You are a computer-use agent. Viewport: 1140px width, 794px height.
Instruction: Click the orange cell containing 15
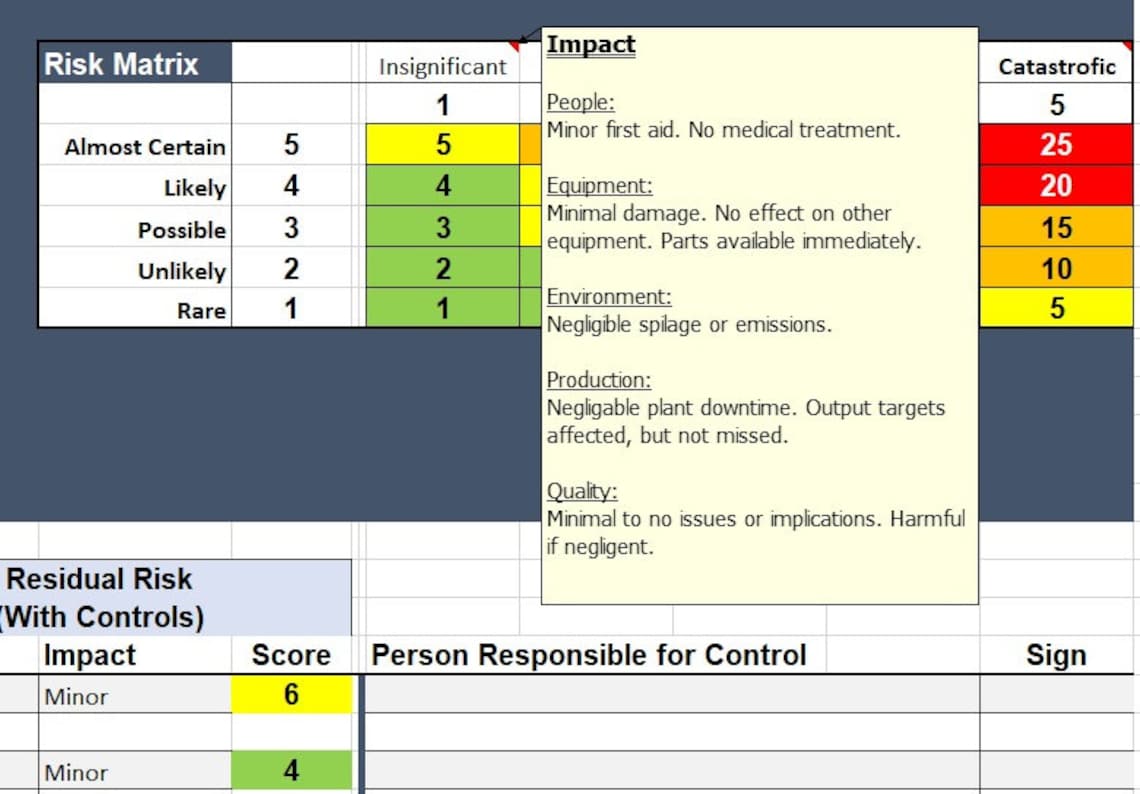tap(1056, 227)
